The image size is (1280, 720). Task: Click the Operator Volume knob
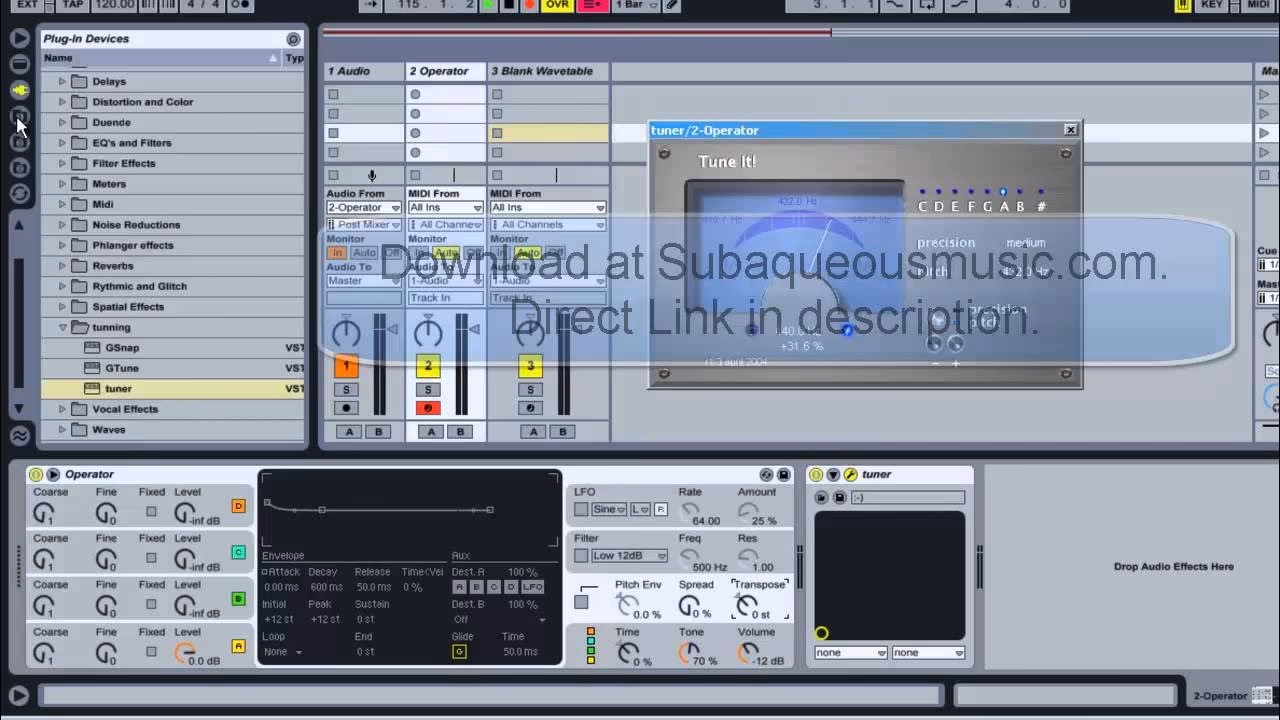click(x=749, y=653)
